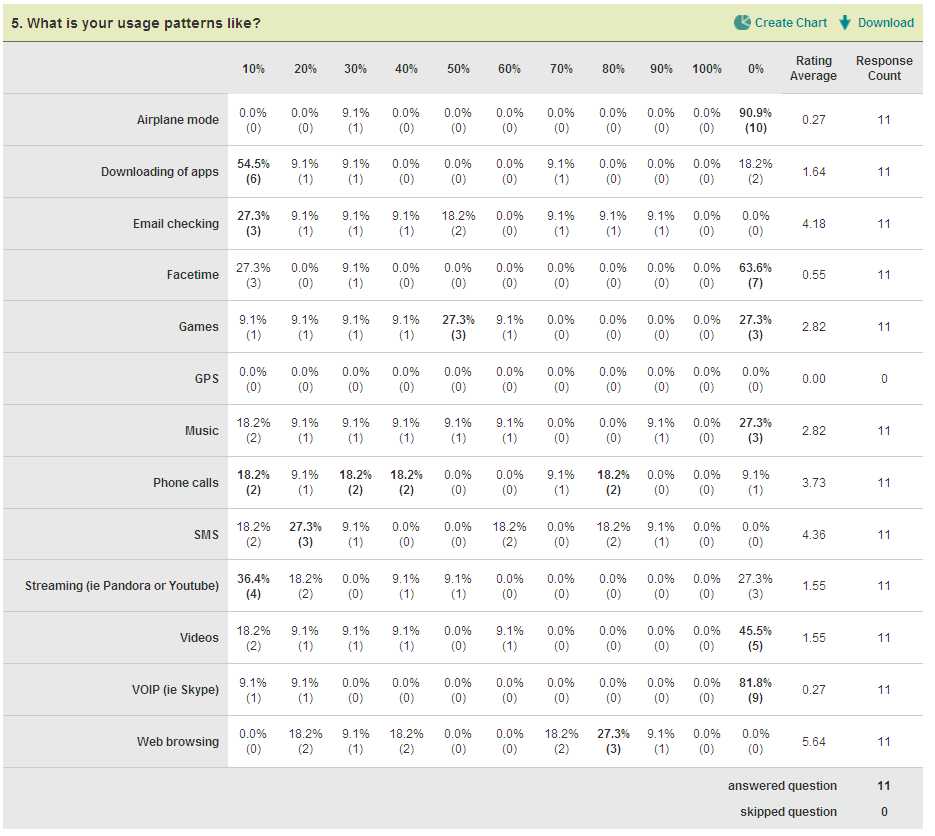Select the Rating Average column header
Image resolution: width=935 pixels, height=836 pixels.
coord(813,68)
